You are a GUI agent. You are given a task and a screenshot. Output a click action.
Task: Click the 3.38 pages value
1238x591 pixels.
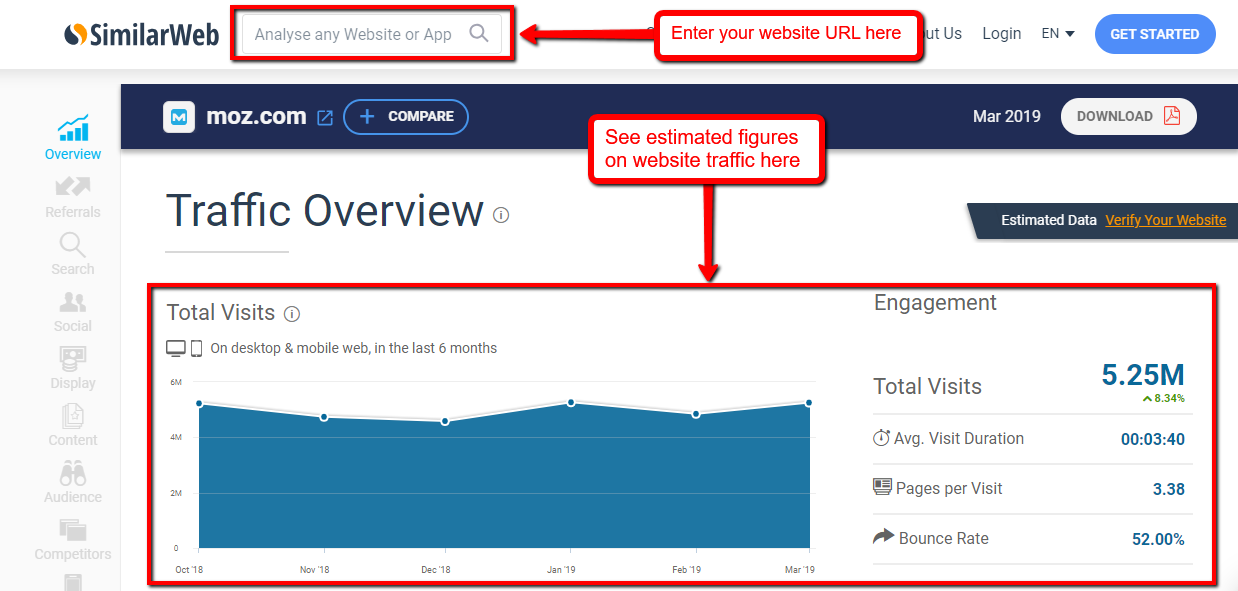click(1169, 489)
